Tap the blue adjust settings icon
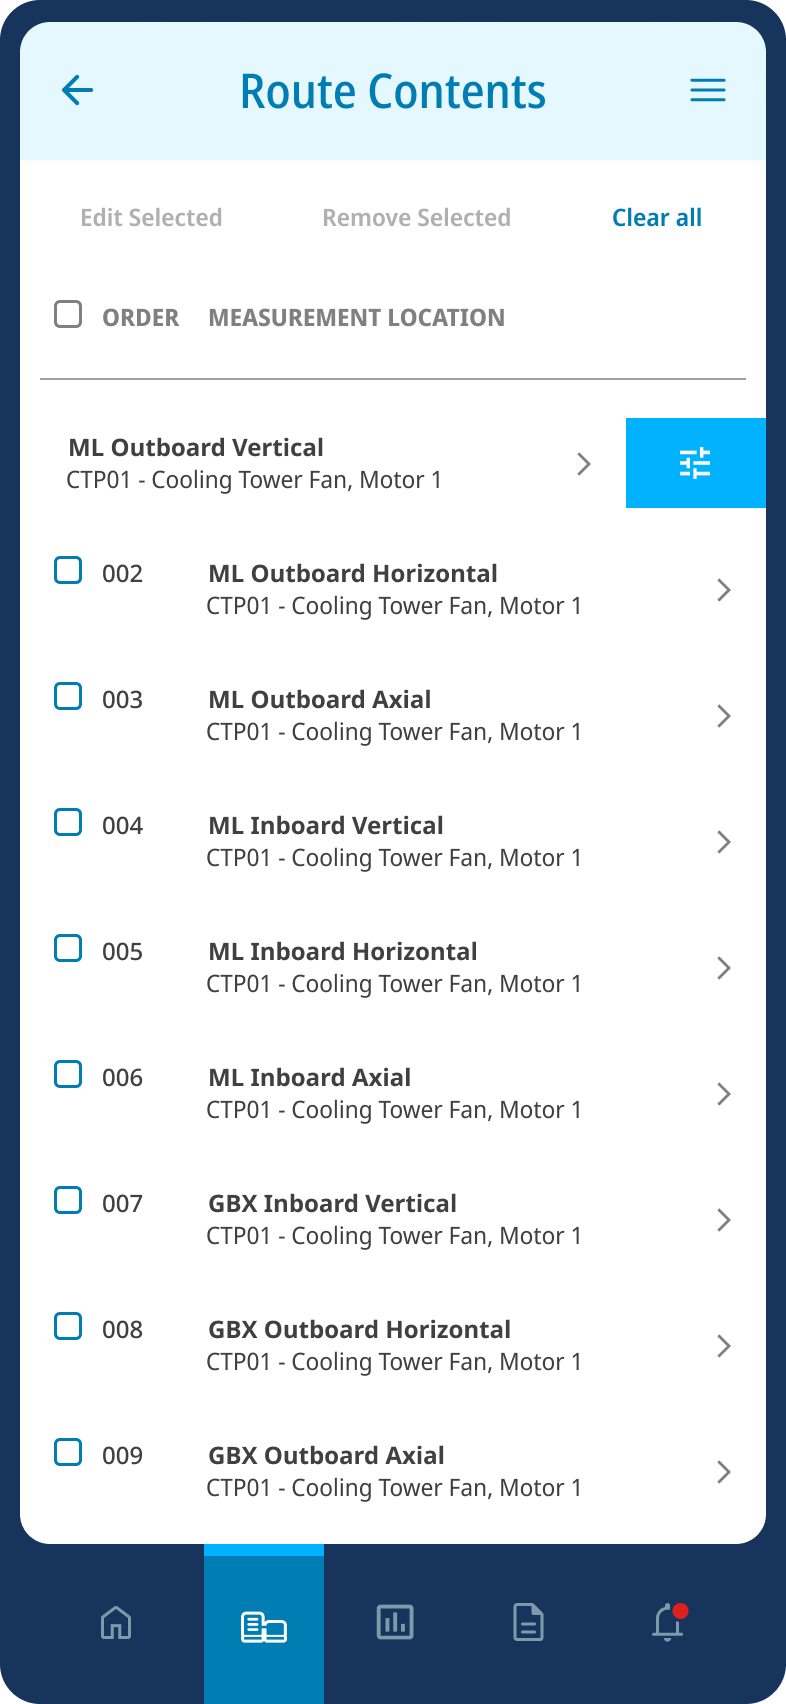Viewport: 786px width, 1704px height. pos(695,463)
